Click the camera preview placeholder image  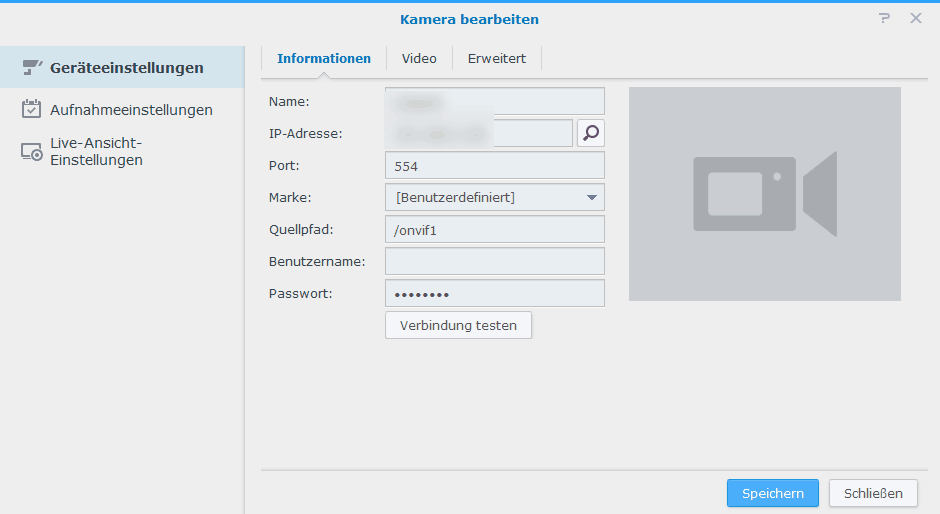point(764,194)
